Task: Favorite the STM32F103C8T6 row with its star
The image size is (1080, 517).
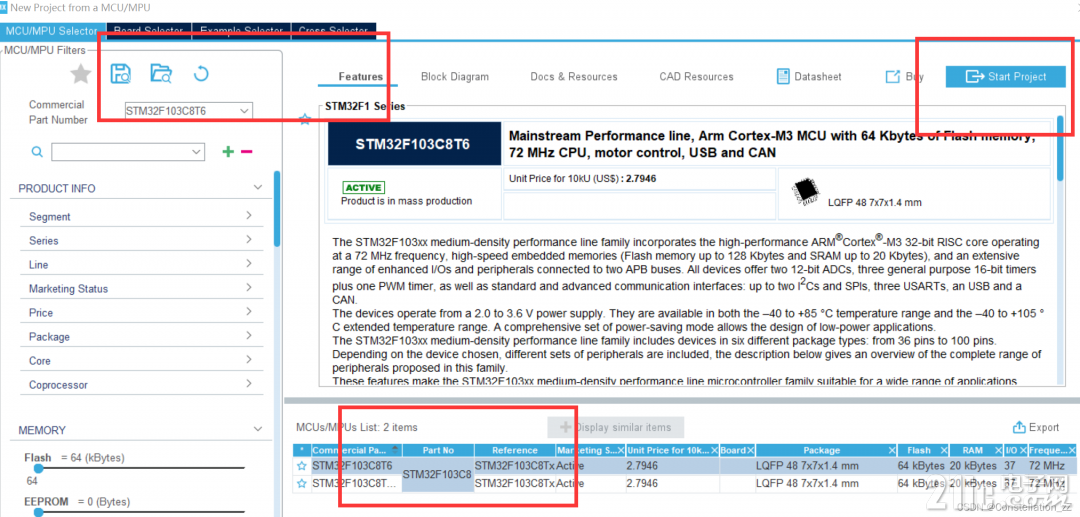Action: tap(301, 466)
